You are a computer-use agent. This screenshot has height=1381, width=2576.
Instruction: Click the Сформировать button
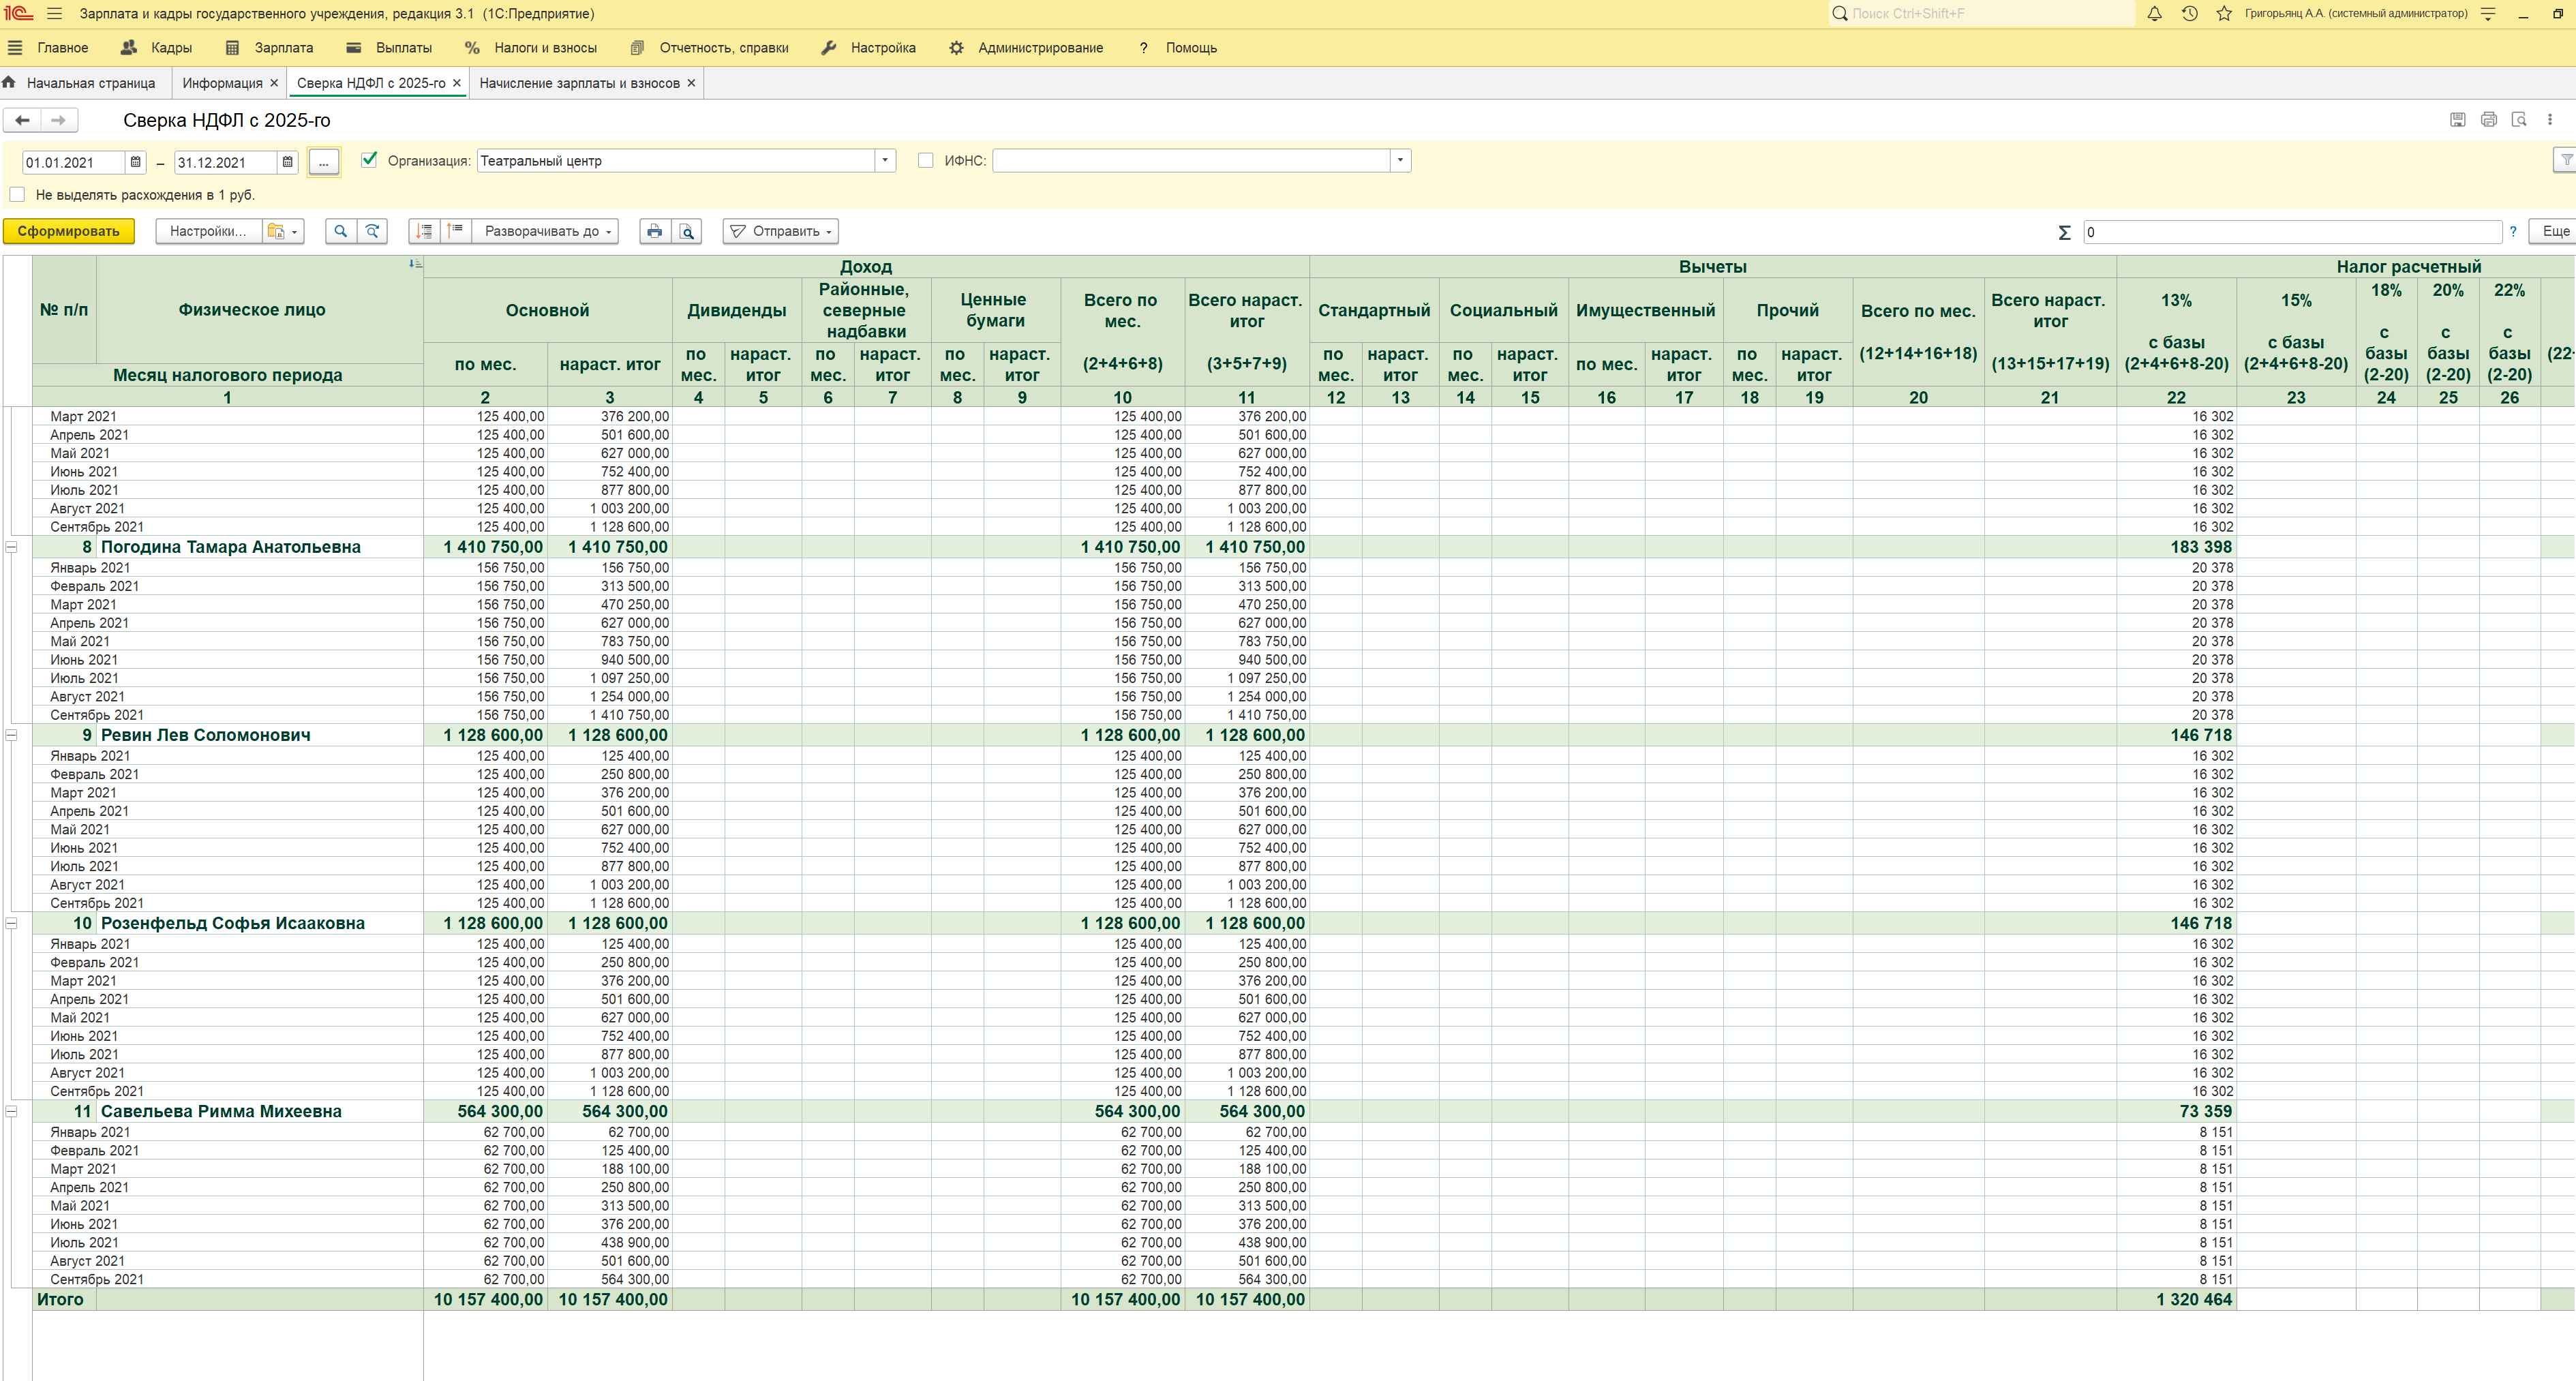(68, 231)
